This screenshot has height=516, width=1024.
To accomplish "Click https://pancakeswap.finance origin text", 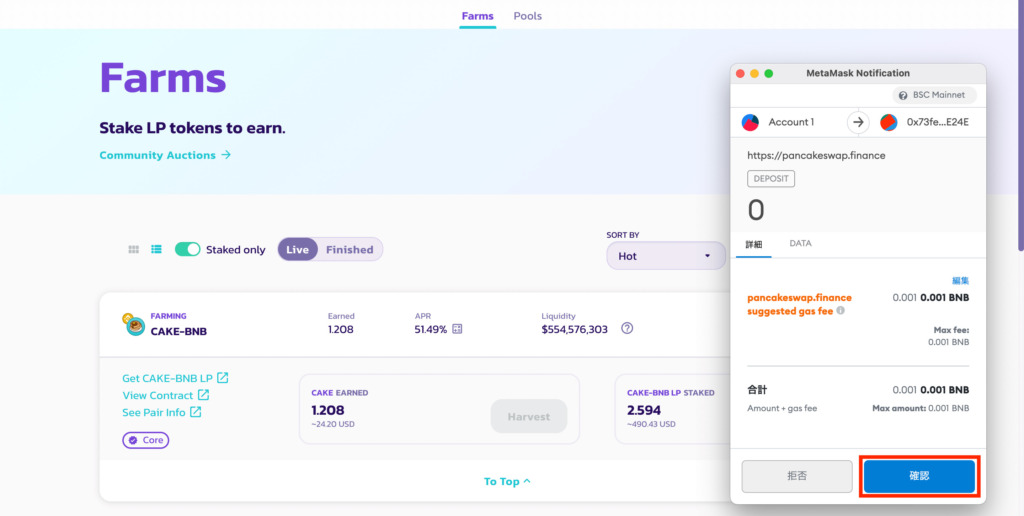I will tap(816, 155).
